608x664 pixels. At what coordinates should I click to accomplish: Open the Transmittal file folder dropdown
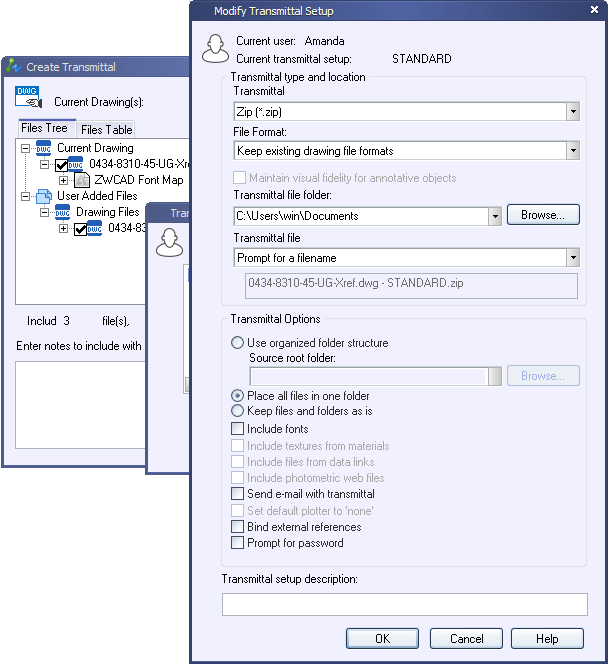(495, 216)
